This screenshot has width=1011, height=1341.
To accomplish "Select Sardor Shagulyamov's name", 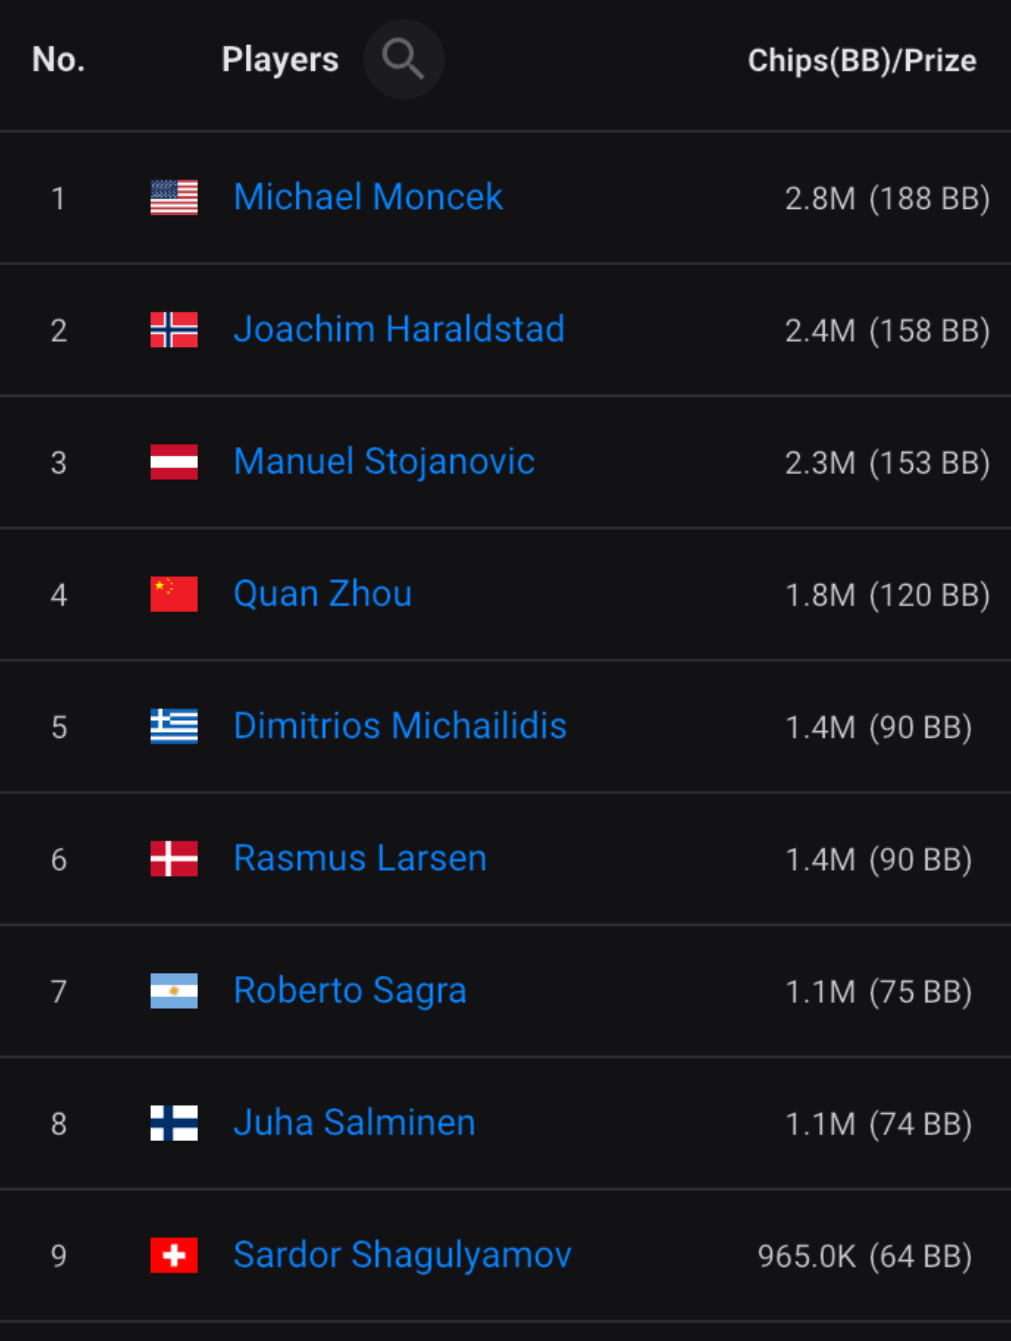I will tap(402, 1255).
